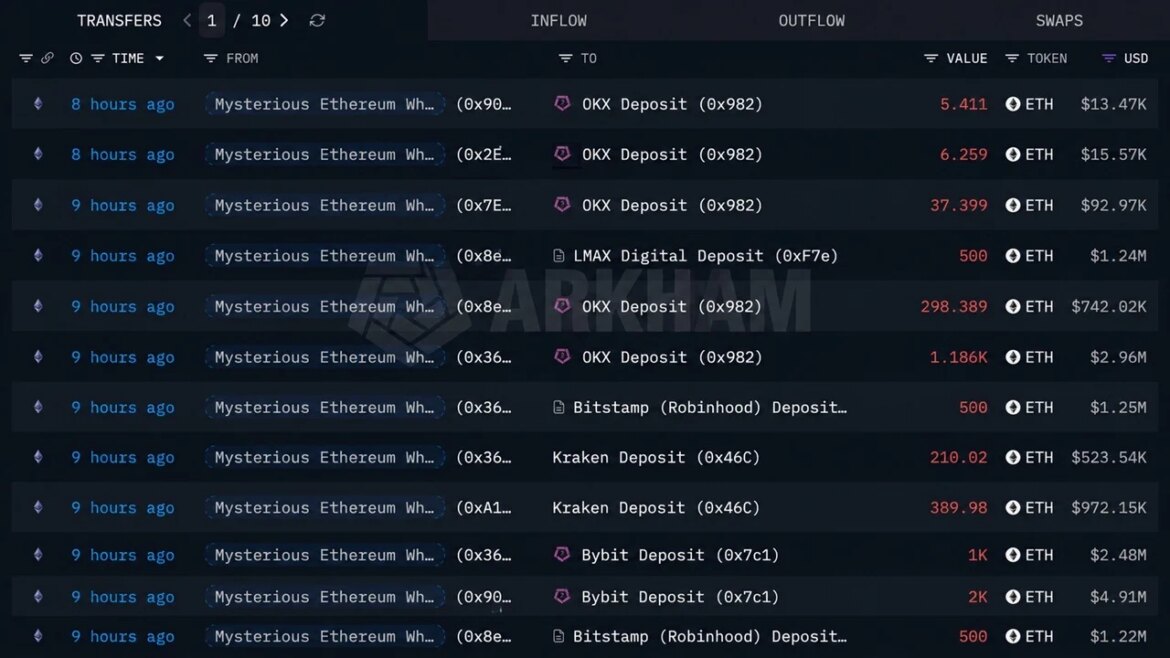Open Kraken Deposit 210.02 ETH row link
The height and width of the screenshot is (658, 1170).
656,457
